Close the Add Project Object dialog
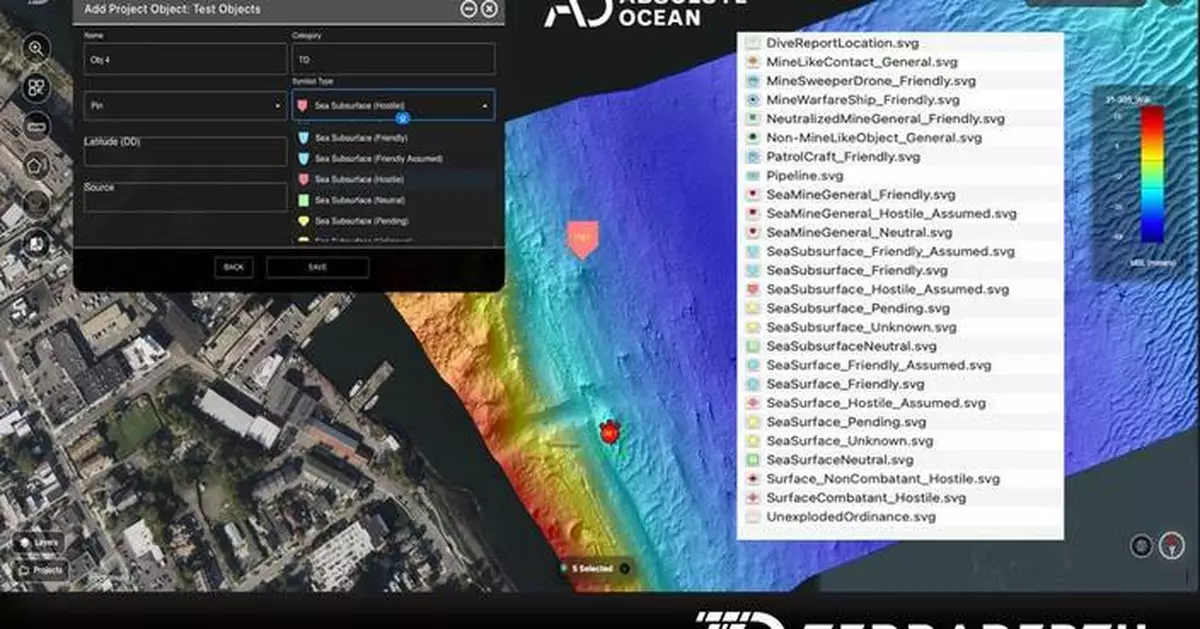 tap(489, 9)
